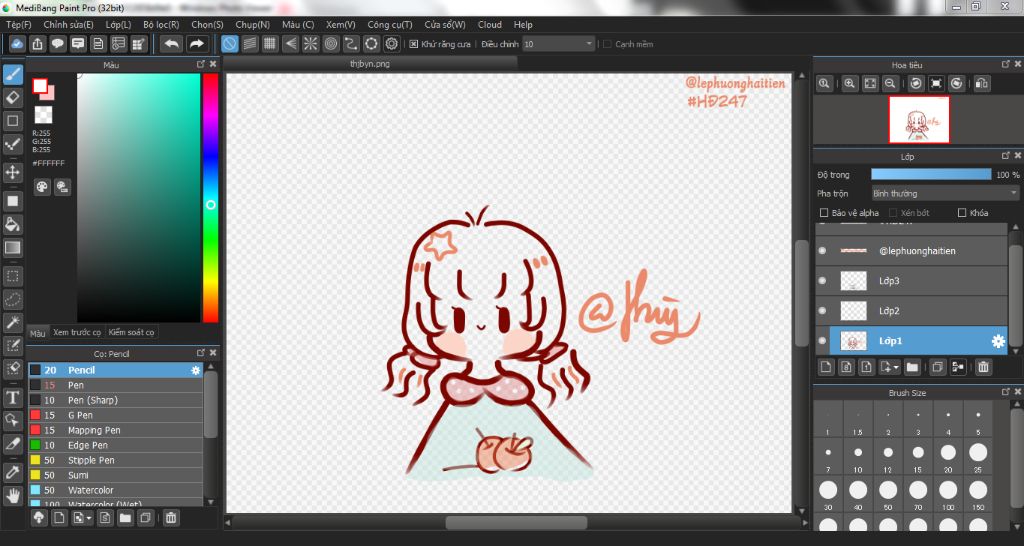Click the foreground color swatch

pyautogui.click(x=40, y=86)
